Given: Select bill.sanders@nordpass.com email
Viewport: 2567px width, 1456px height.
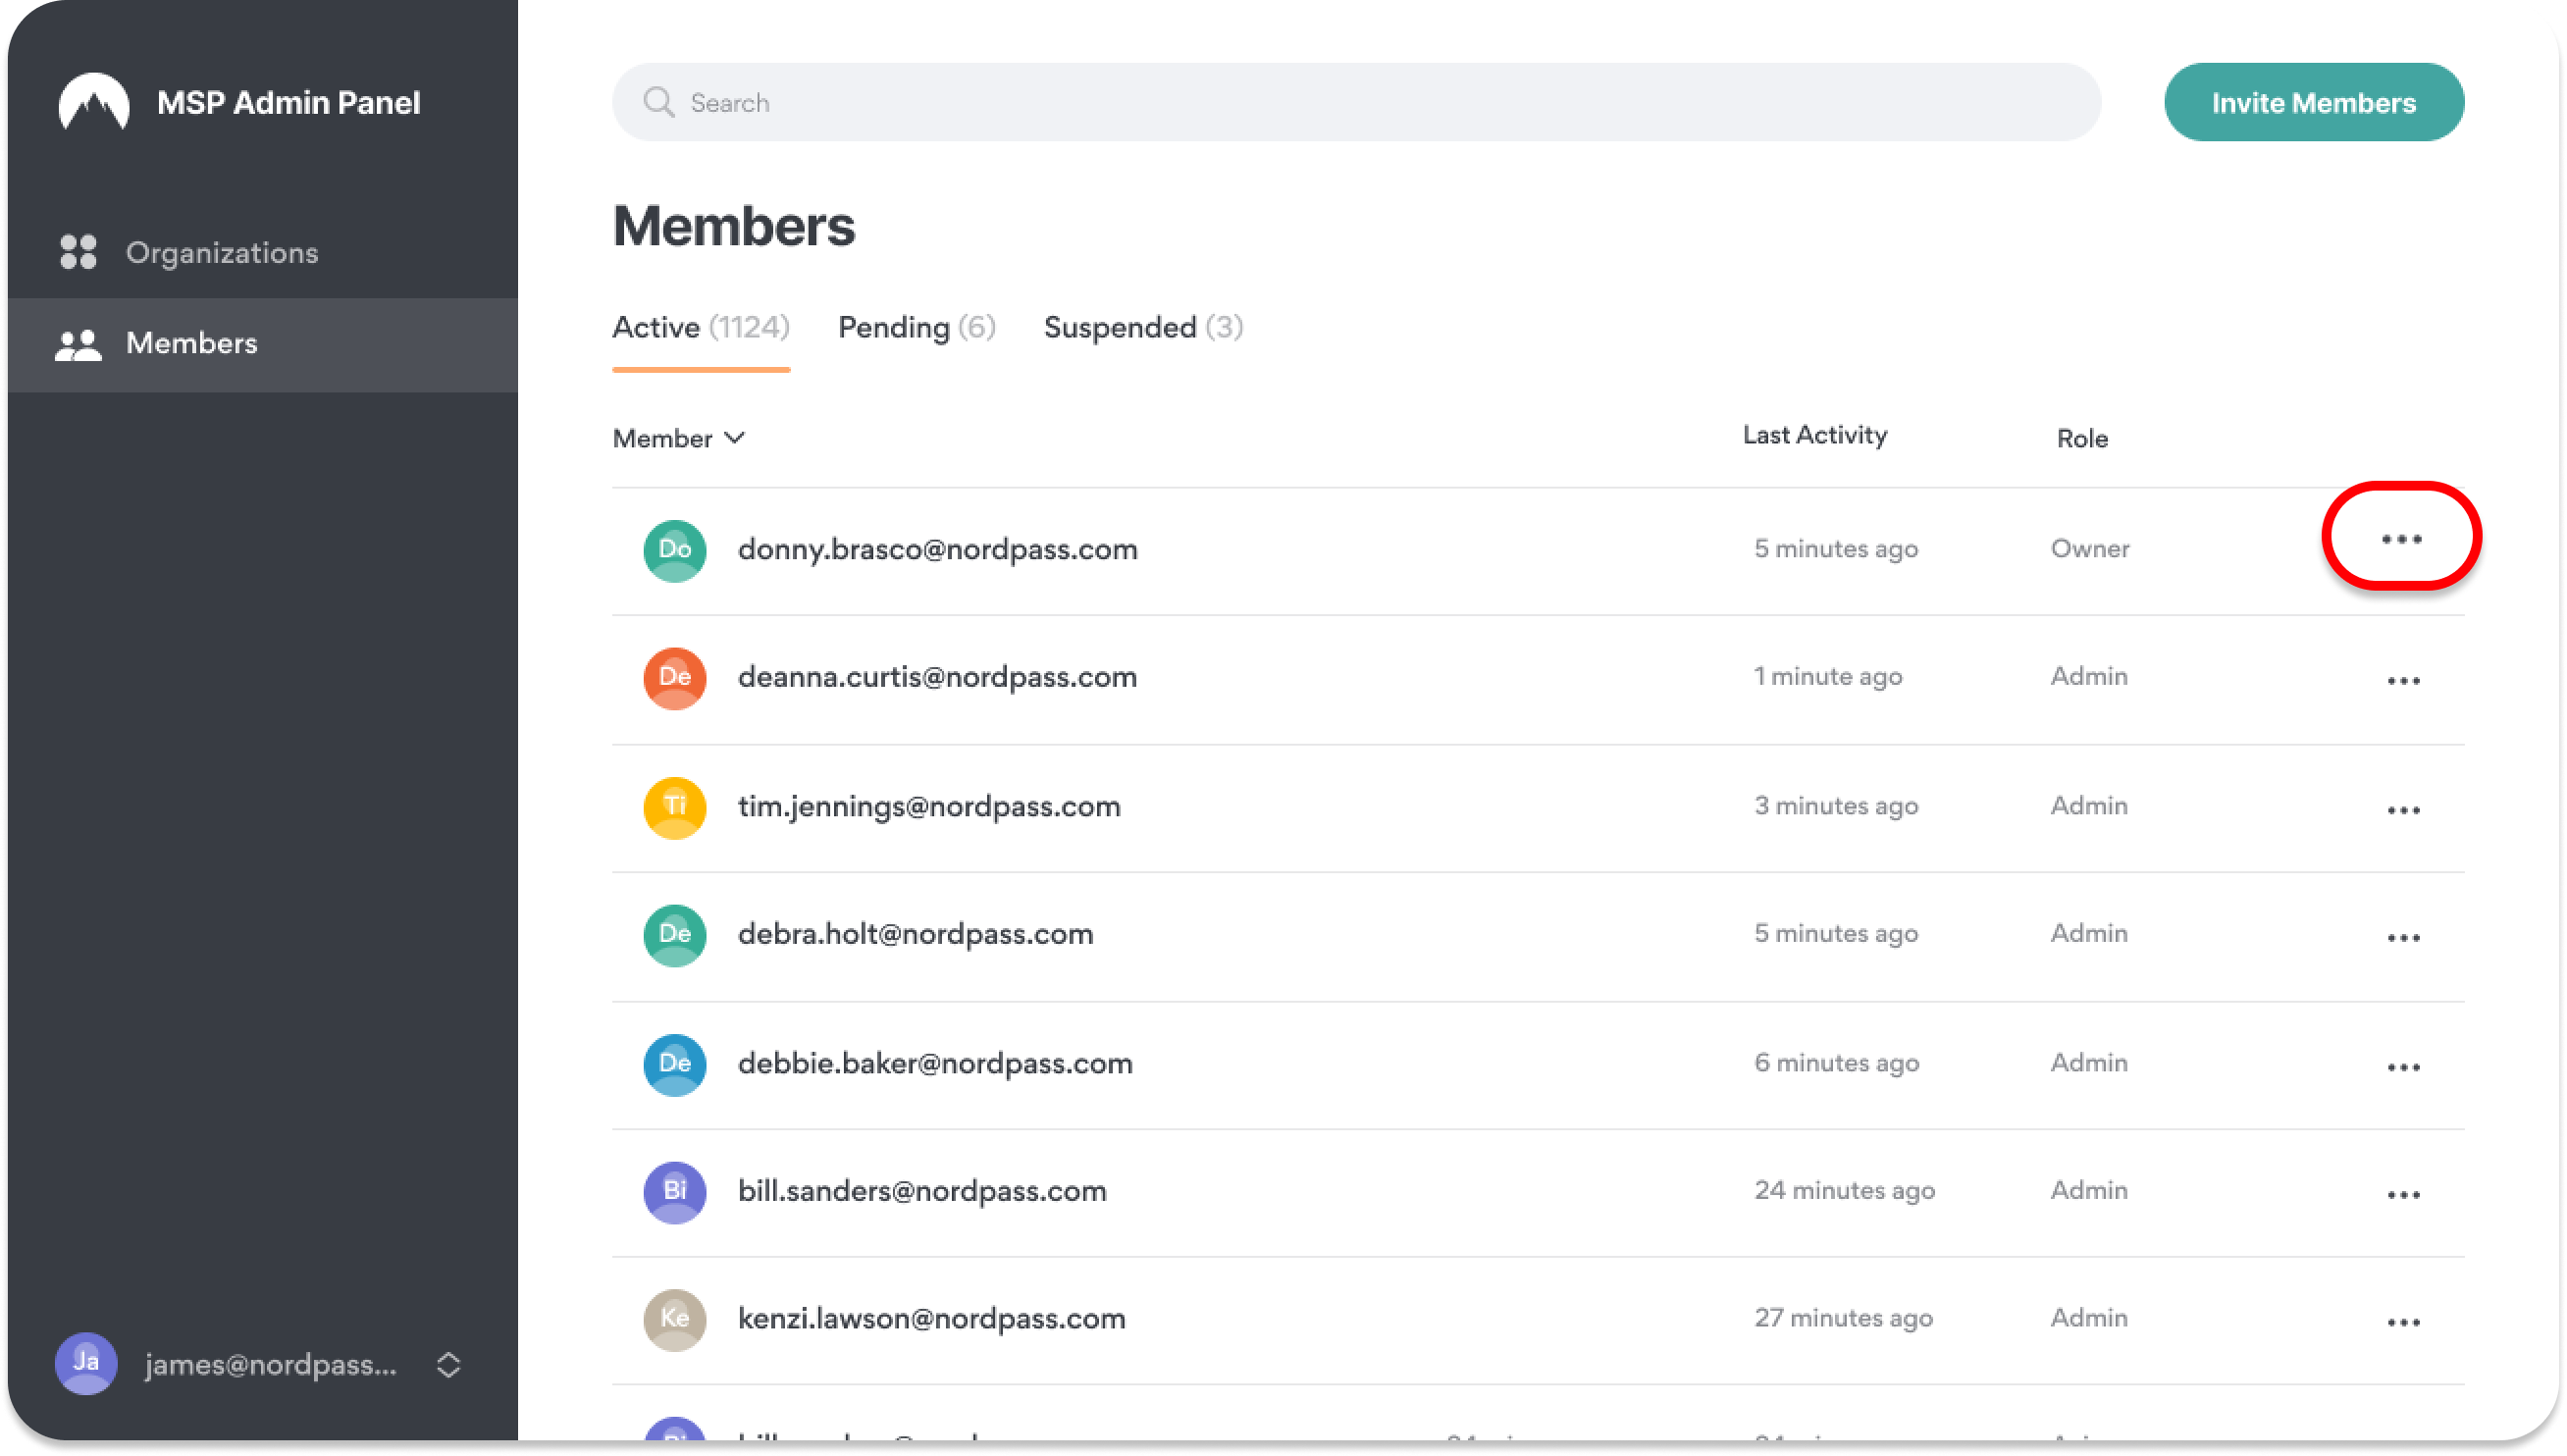Looking at the screenshot, I should [922, 1192].
